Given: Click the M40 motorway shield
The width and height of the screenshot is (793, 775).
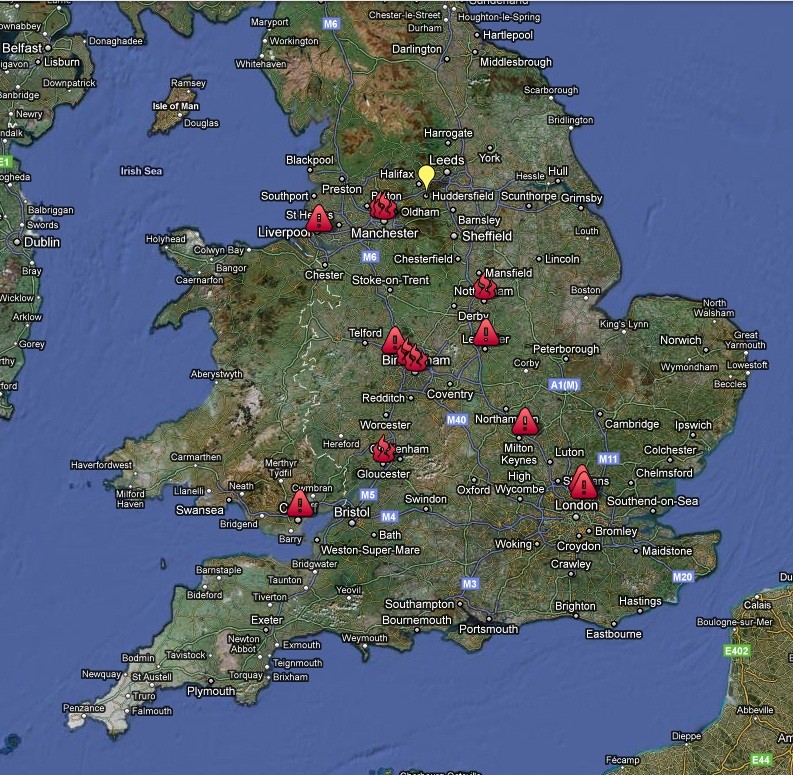Looking at the screenshot, I should pyautogui.click(x=458, y=419).
